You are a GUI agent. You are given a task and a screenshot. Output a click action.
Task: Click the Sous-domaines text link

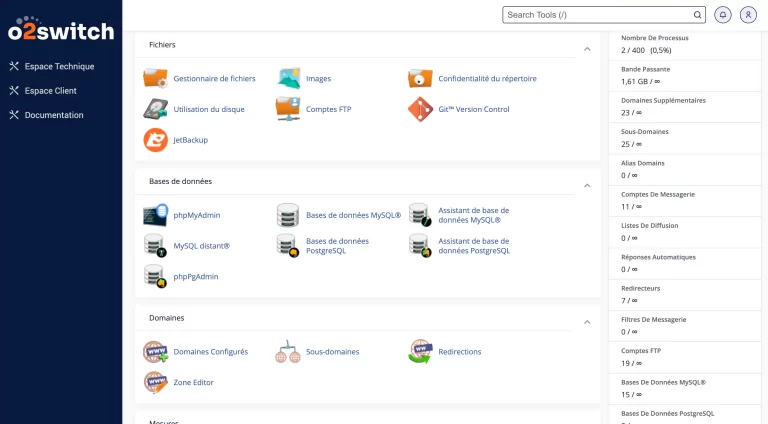point(333,352)
